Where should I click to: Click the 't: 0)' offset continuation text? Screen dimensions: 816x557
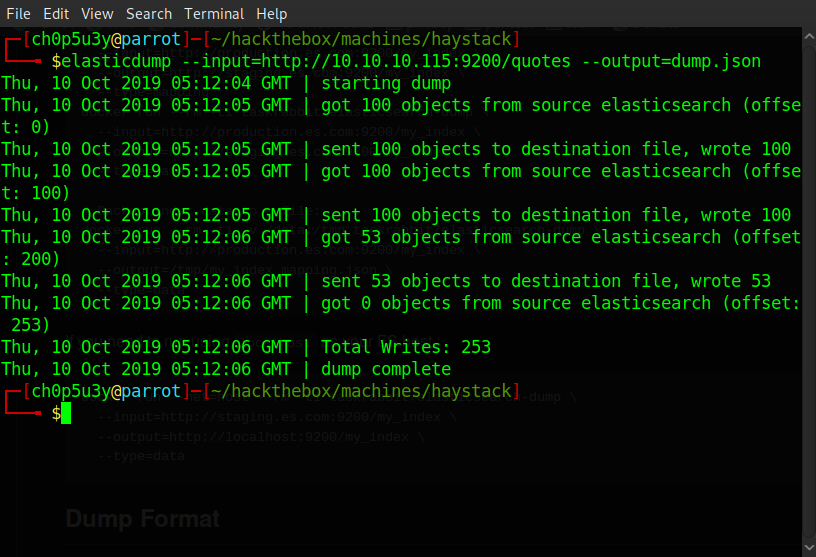26,127
